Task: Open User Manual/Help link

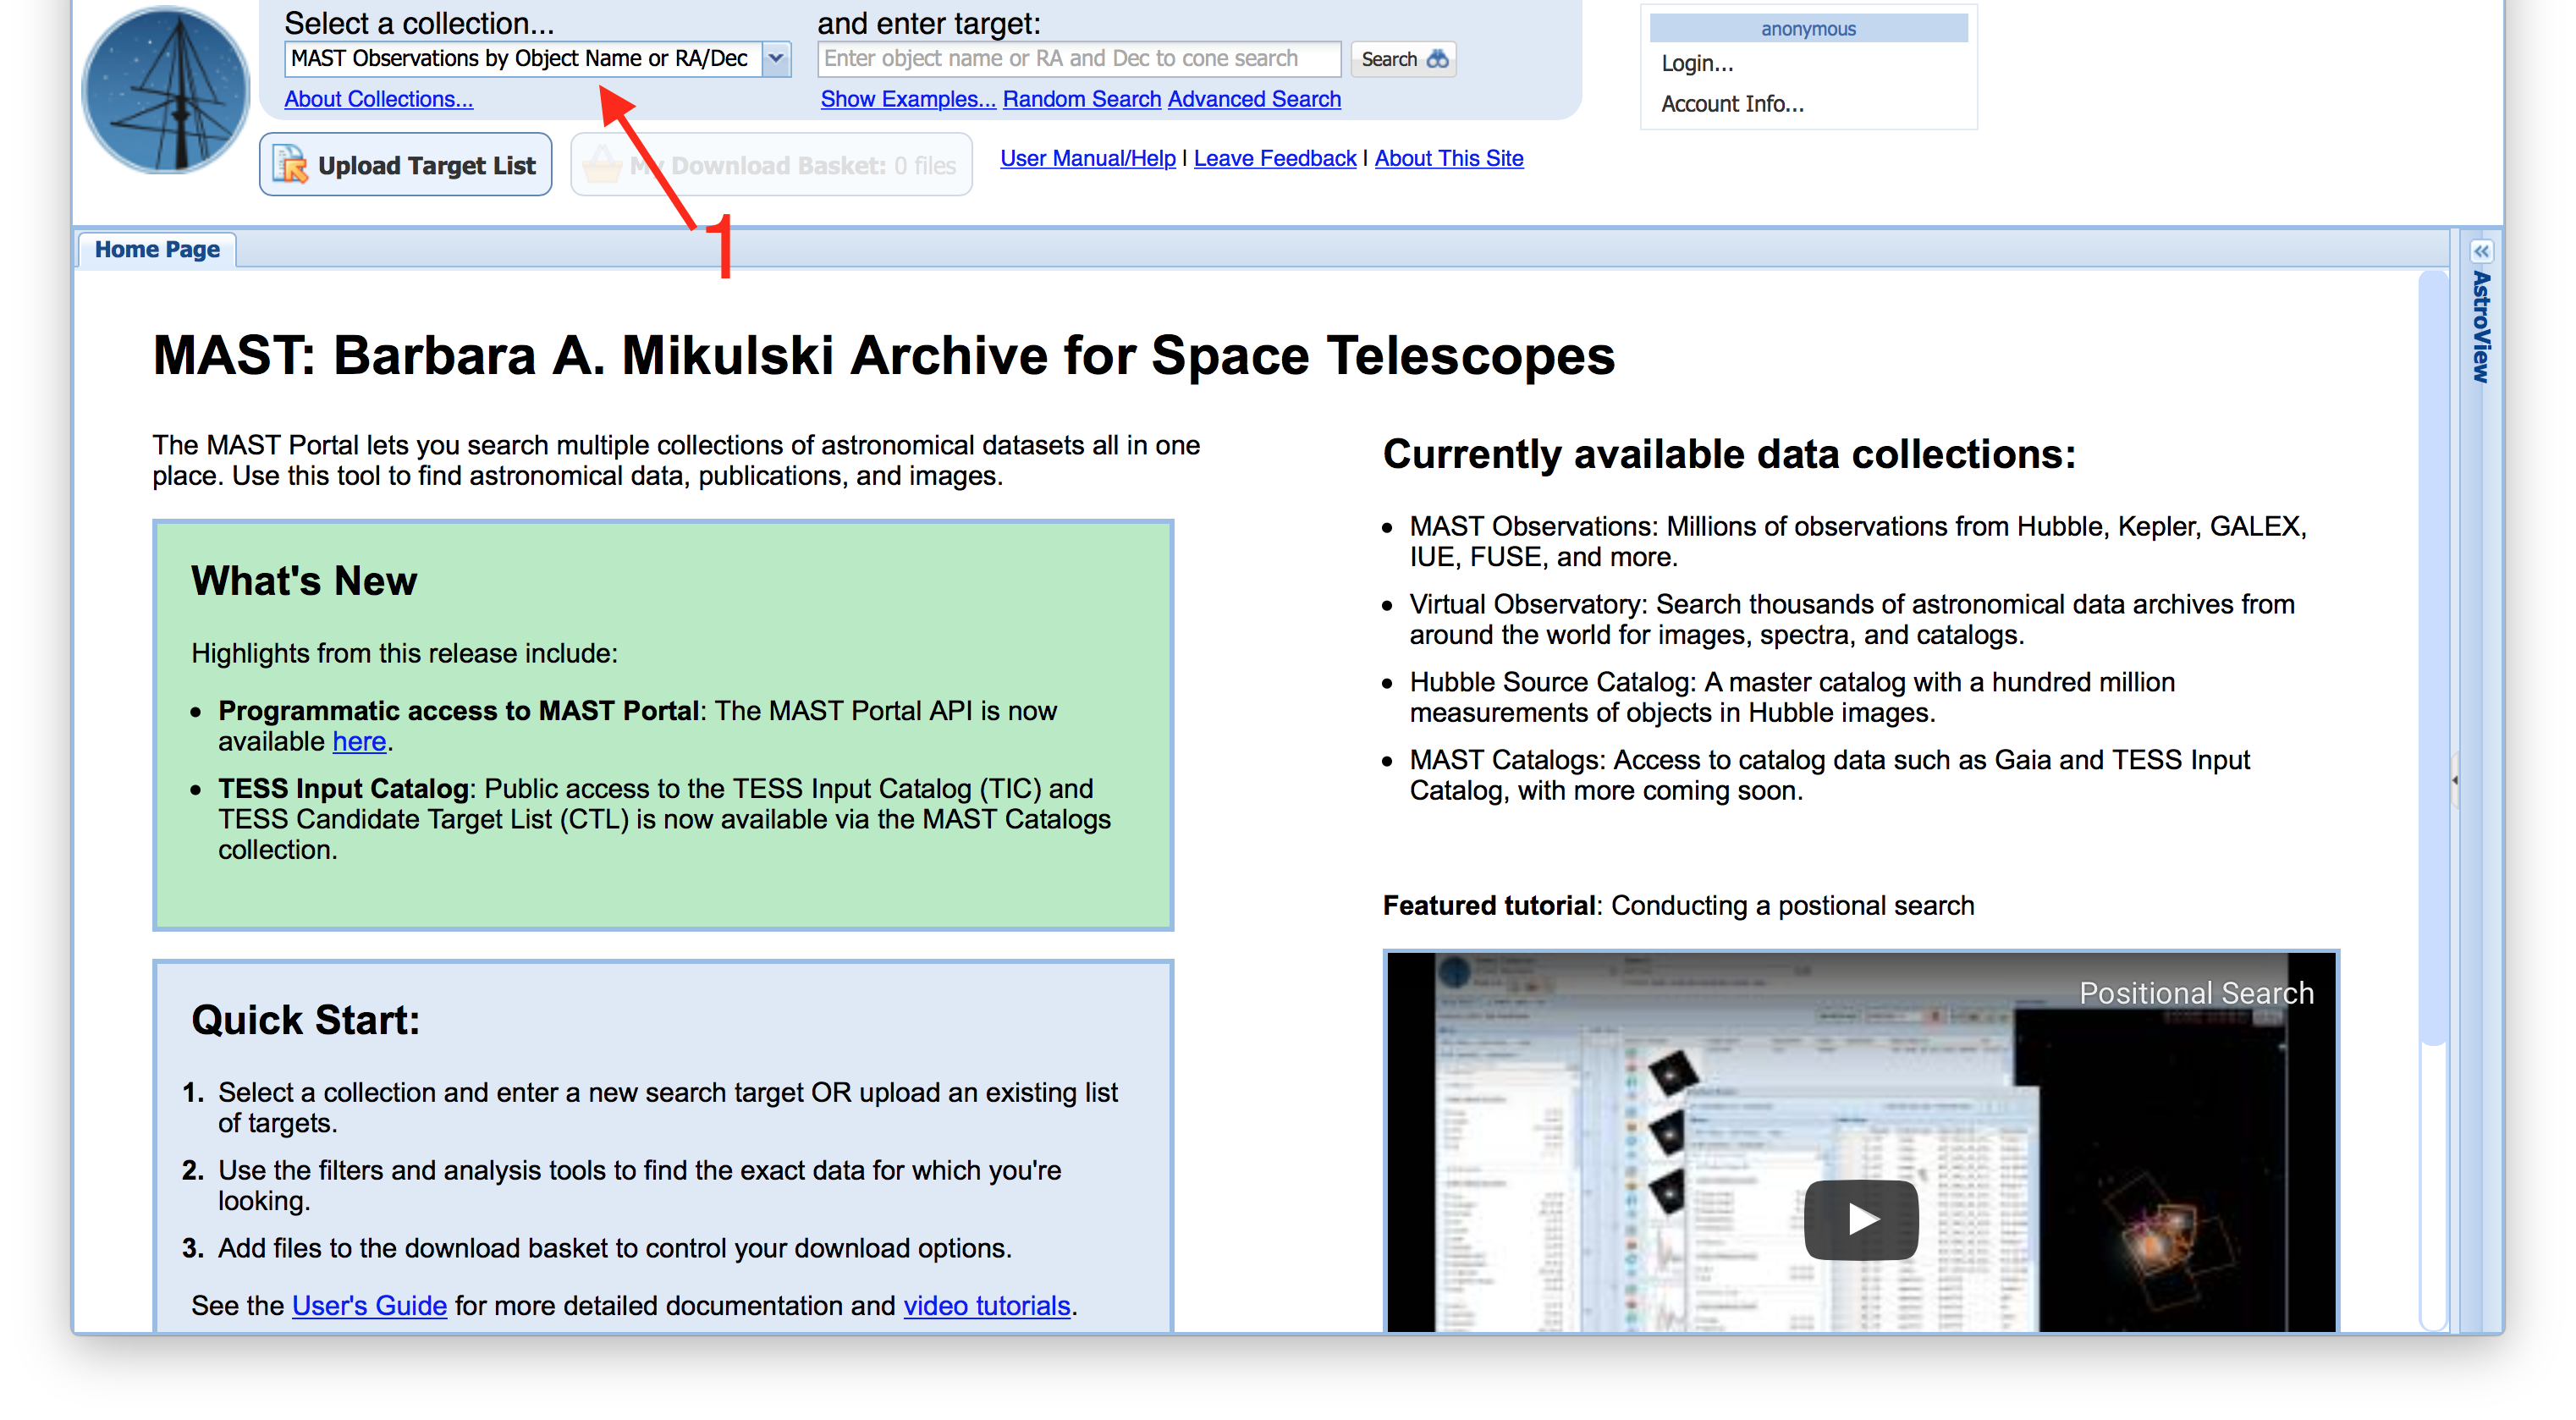Action: pos(1088,158)
